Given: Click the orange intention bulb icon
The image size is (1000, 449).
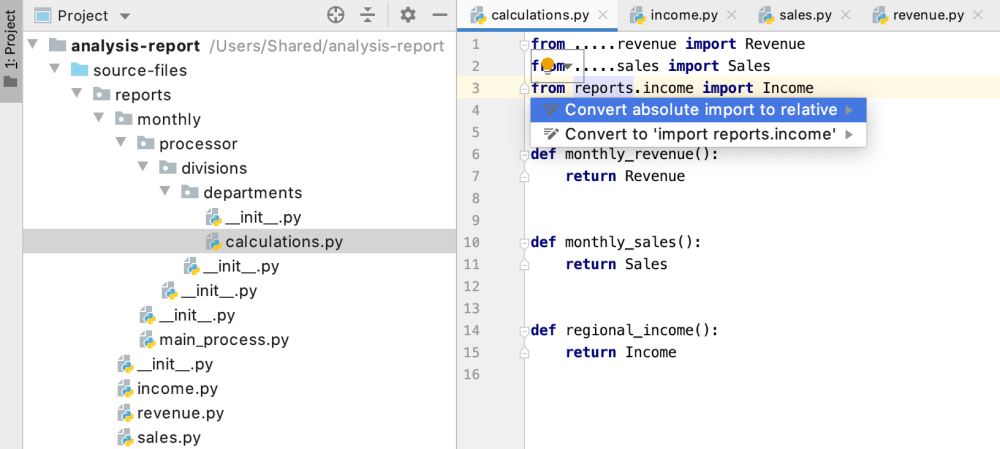Looking at the screenshot, I should click(x=547, y=65).
